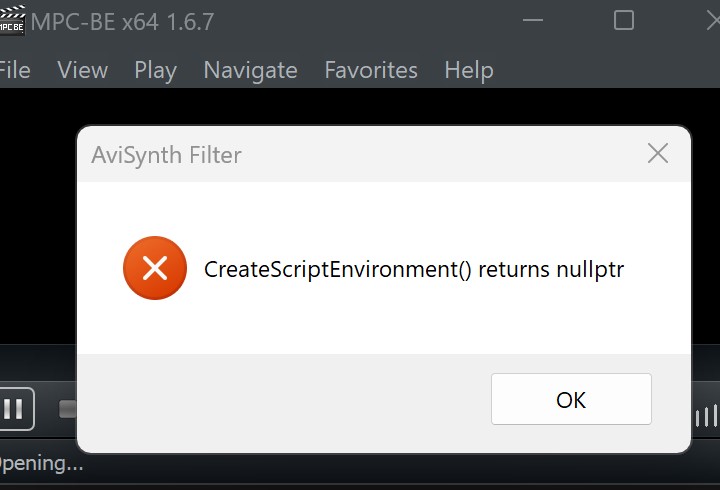Open the Navigate menu
The height and width of the screenshot is (490, 720).
coord(250,70)
